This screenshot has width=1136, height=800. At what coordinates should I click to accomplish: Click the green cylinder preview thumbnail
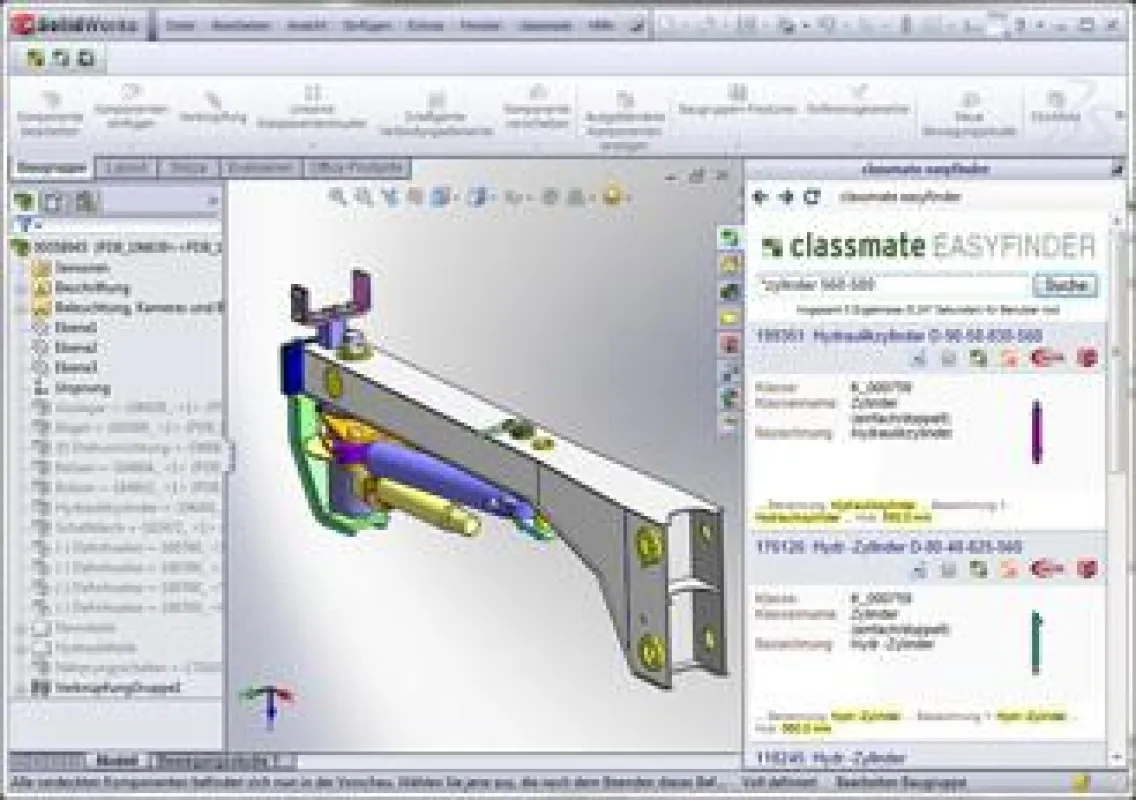[x=1037, y=642]
